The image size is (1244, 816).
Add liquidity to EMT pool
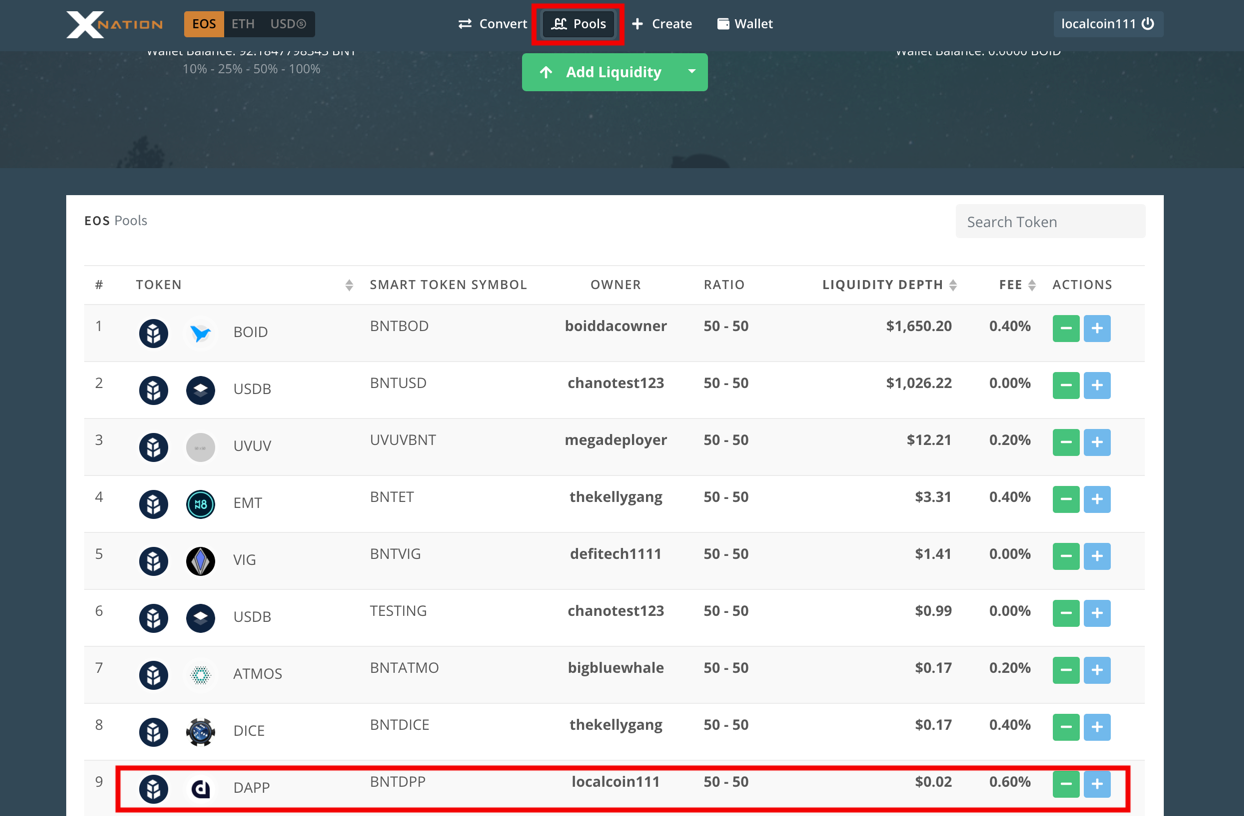click(1097, 499)
